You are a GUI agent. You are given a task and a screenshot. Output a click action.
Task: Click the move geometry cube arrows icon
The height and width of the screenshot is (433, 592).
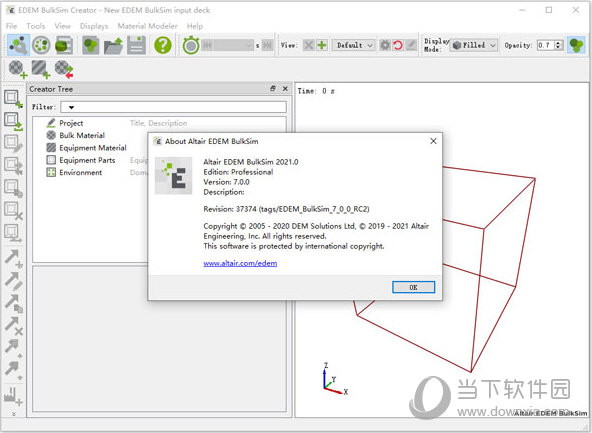click(13, 166)
